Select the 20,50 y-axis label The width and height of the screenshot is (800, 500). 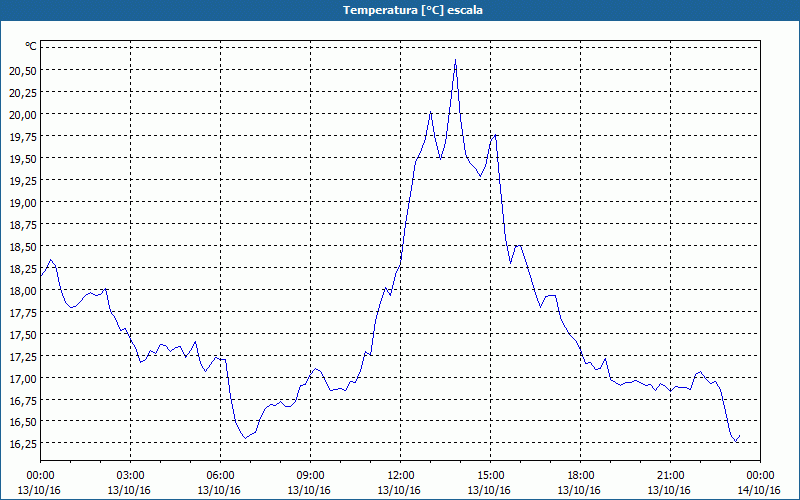click(23, 70)
